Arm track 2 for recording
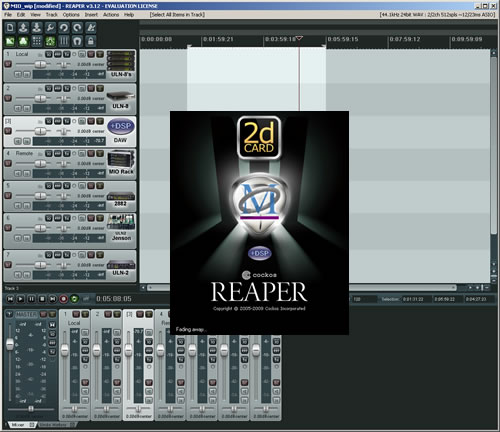 (8, 98)
